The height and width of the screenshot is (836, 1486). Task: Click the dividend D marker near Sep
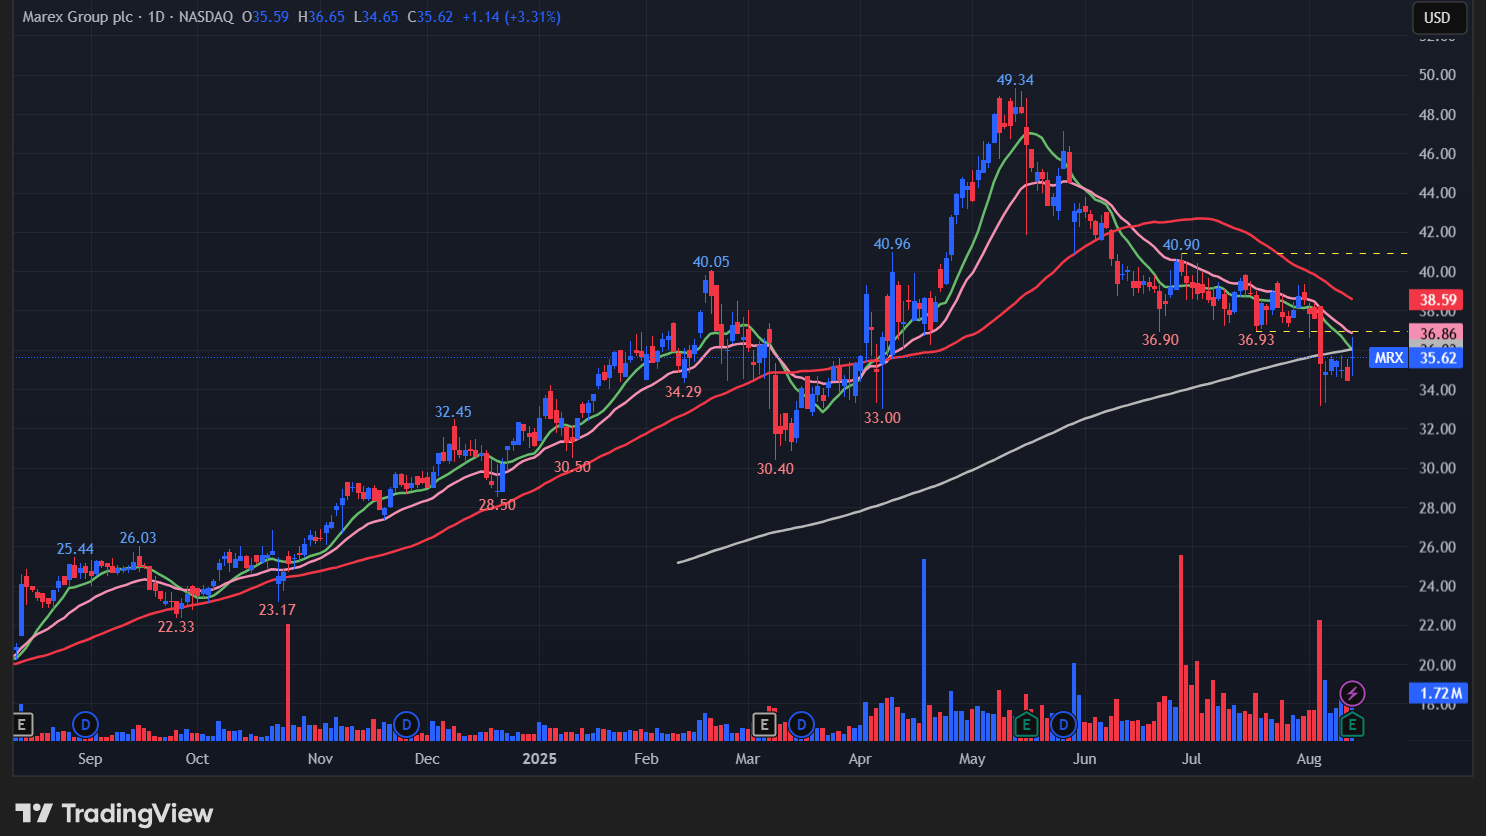[86, 724]
